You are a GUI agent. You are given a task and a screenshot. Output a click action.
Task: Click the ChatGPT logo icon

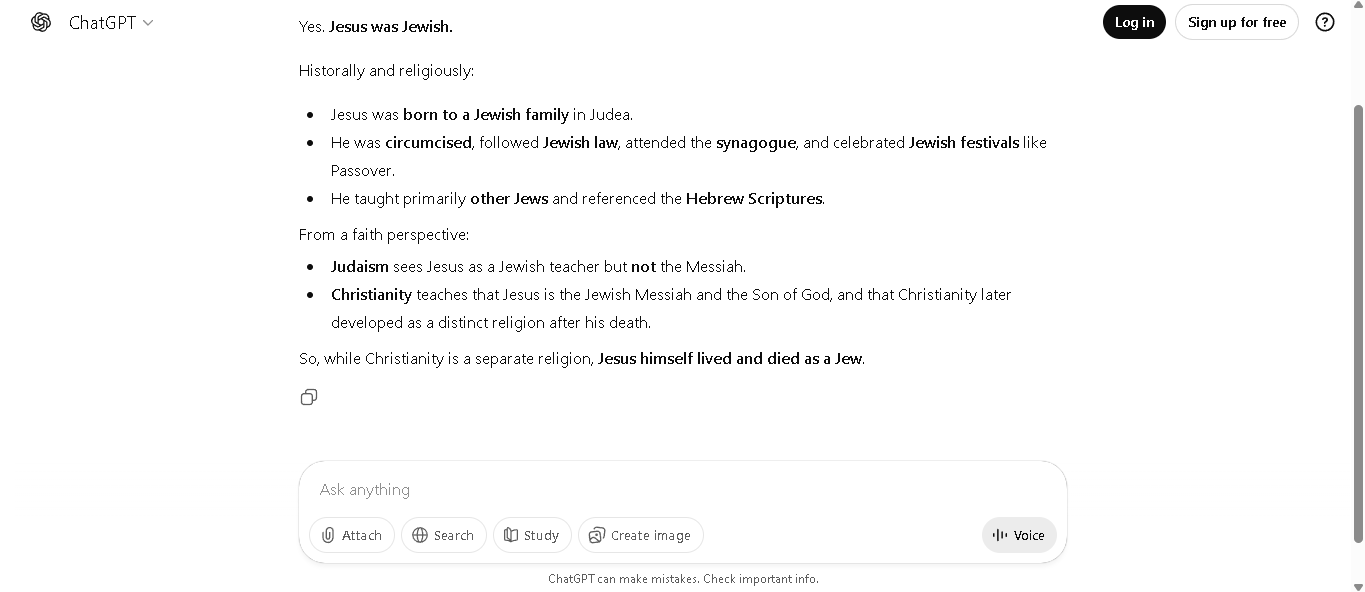pyautogui.click(x=41, y=22)
